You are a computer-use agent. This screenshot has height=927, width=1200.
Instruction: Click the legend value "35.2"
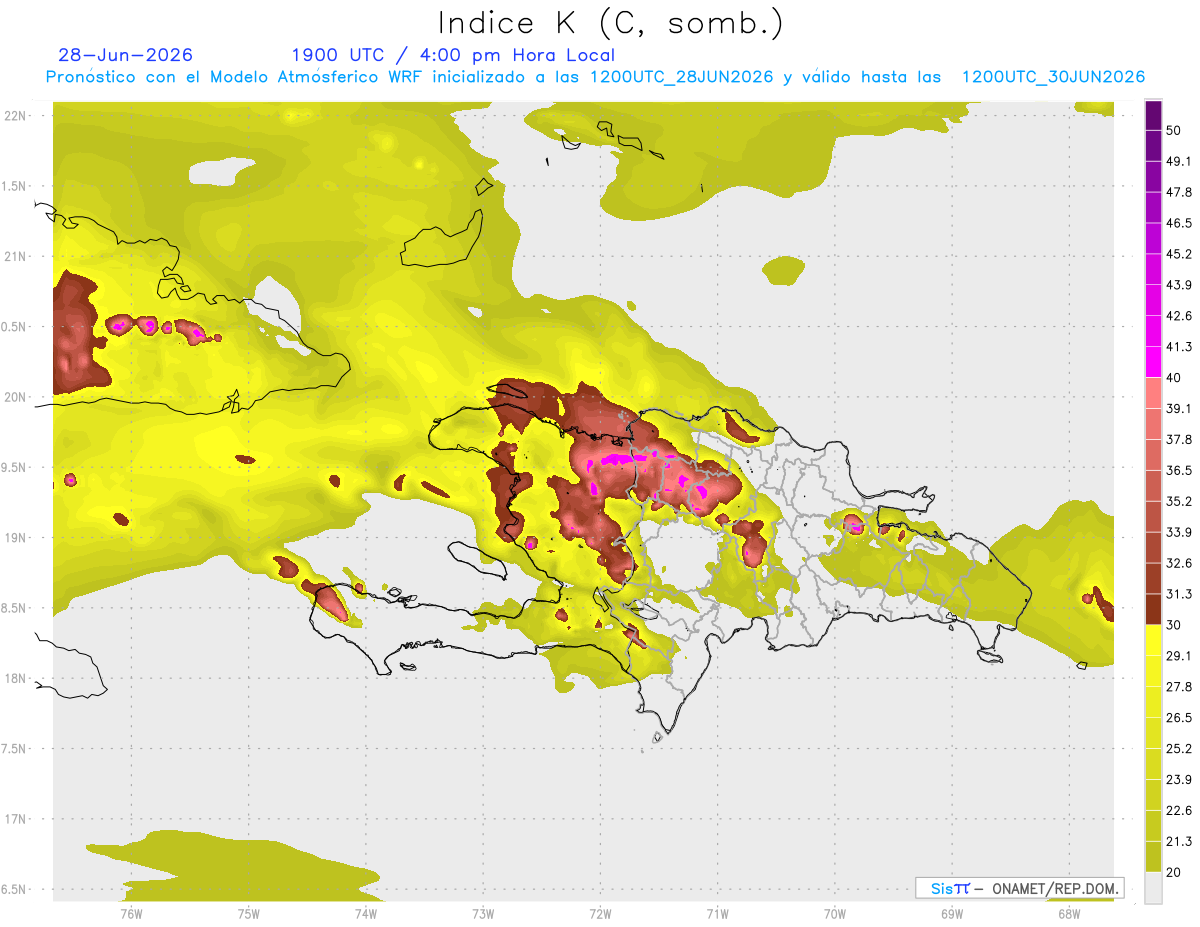pyautogui.click(x=1180, y=501)
